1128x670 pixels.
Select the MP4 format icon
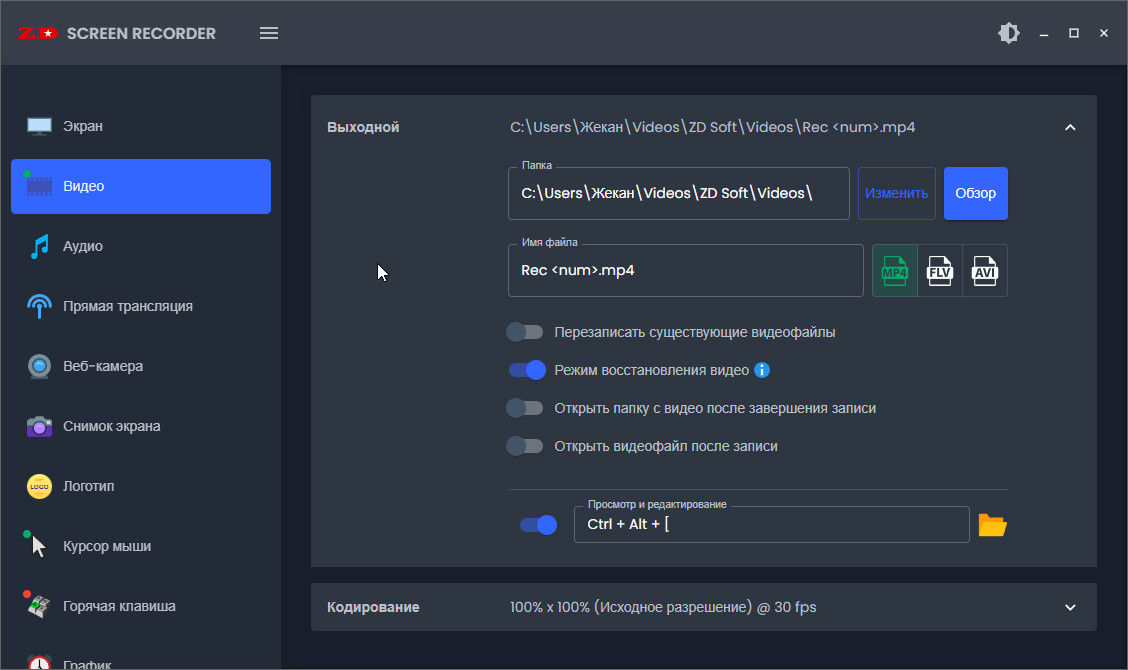[895, 271]
